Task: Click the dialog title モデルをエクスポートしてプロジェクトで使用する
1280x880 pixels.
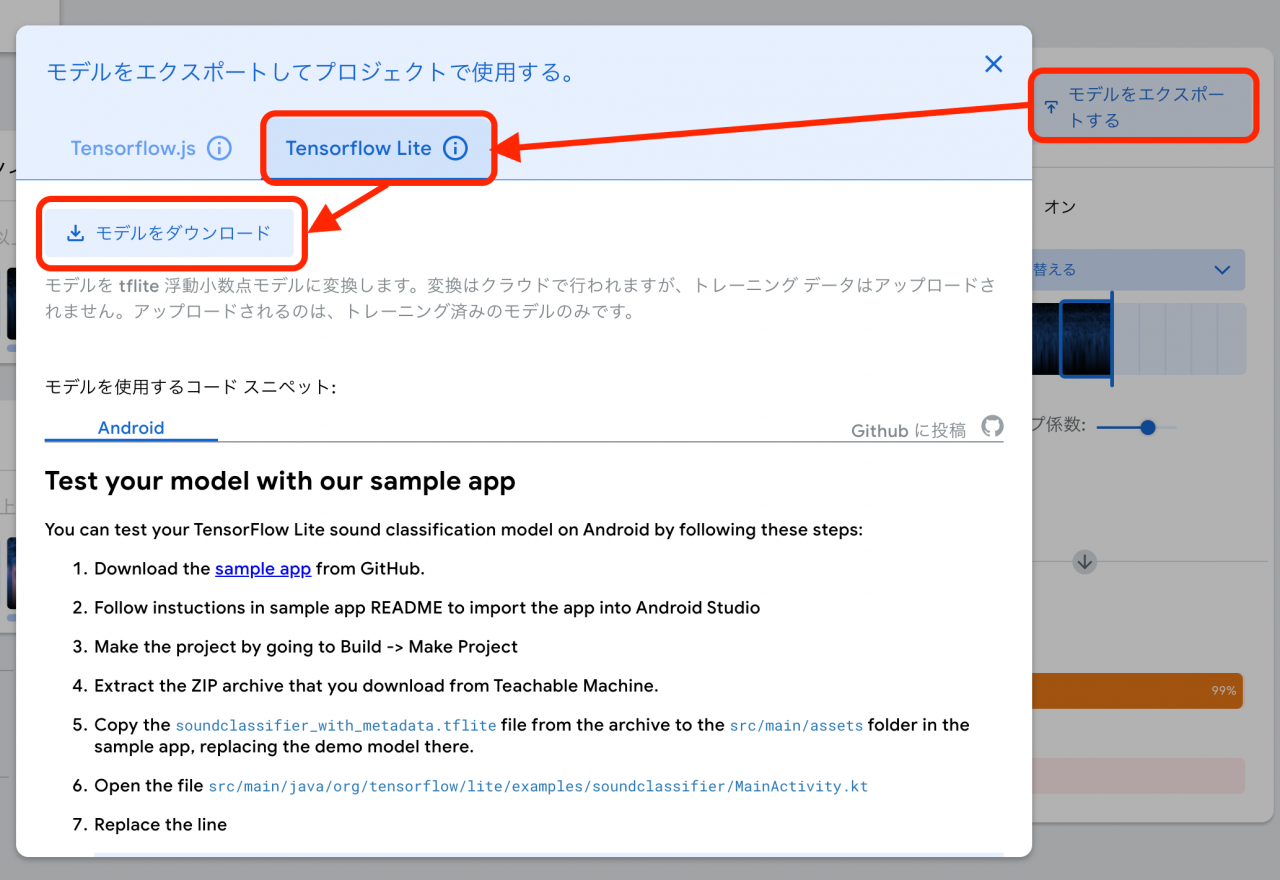Action: pyautogui.click(x=311, y=73)
